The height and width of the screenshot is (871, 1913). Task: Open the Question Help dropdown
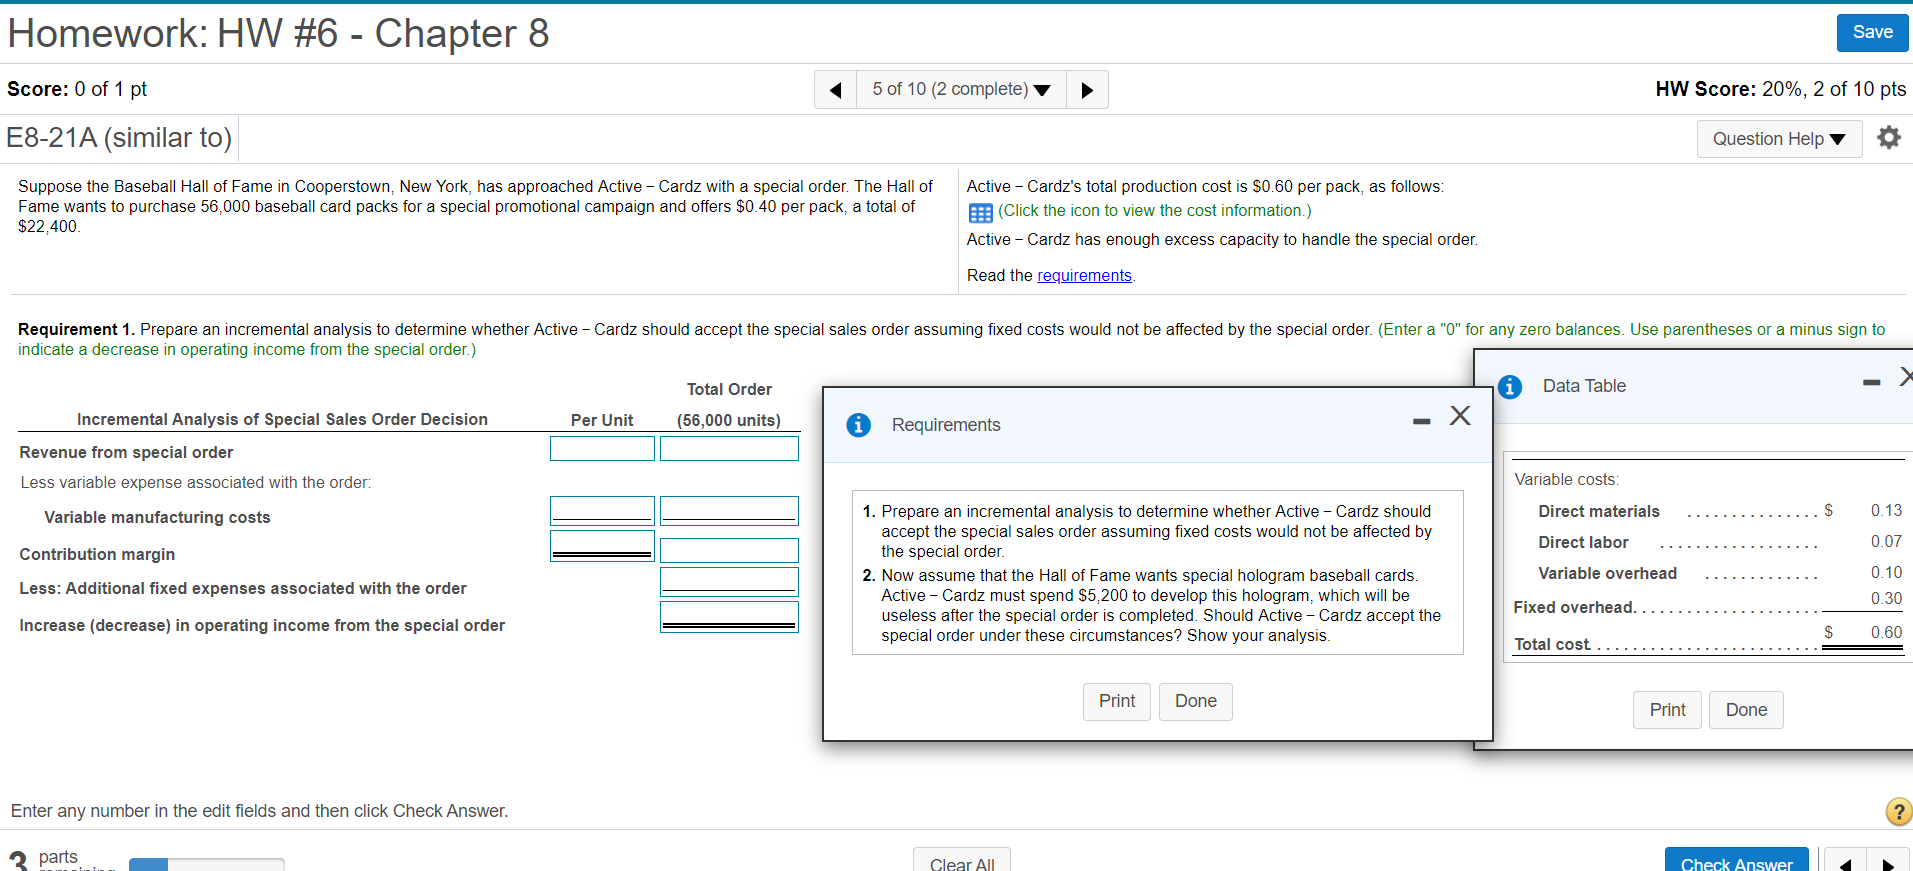click(x=1779, y=139)
